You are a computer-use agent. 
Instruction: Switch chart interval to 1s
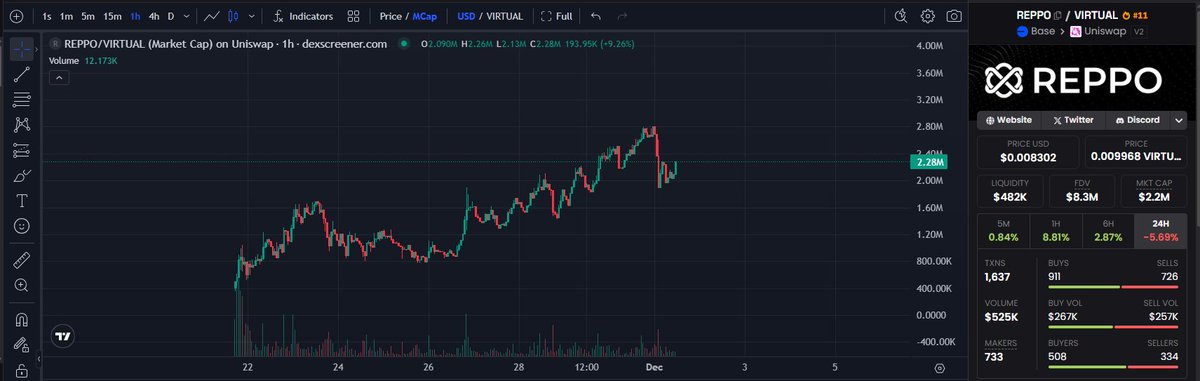click(x=47, y=17)
